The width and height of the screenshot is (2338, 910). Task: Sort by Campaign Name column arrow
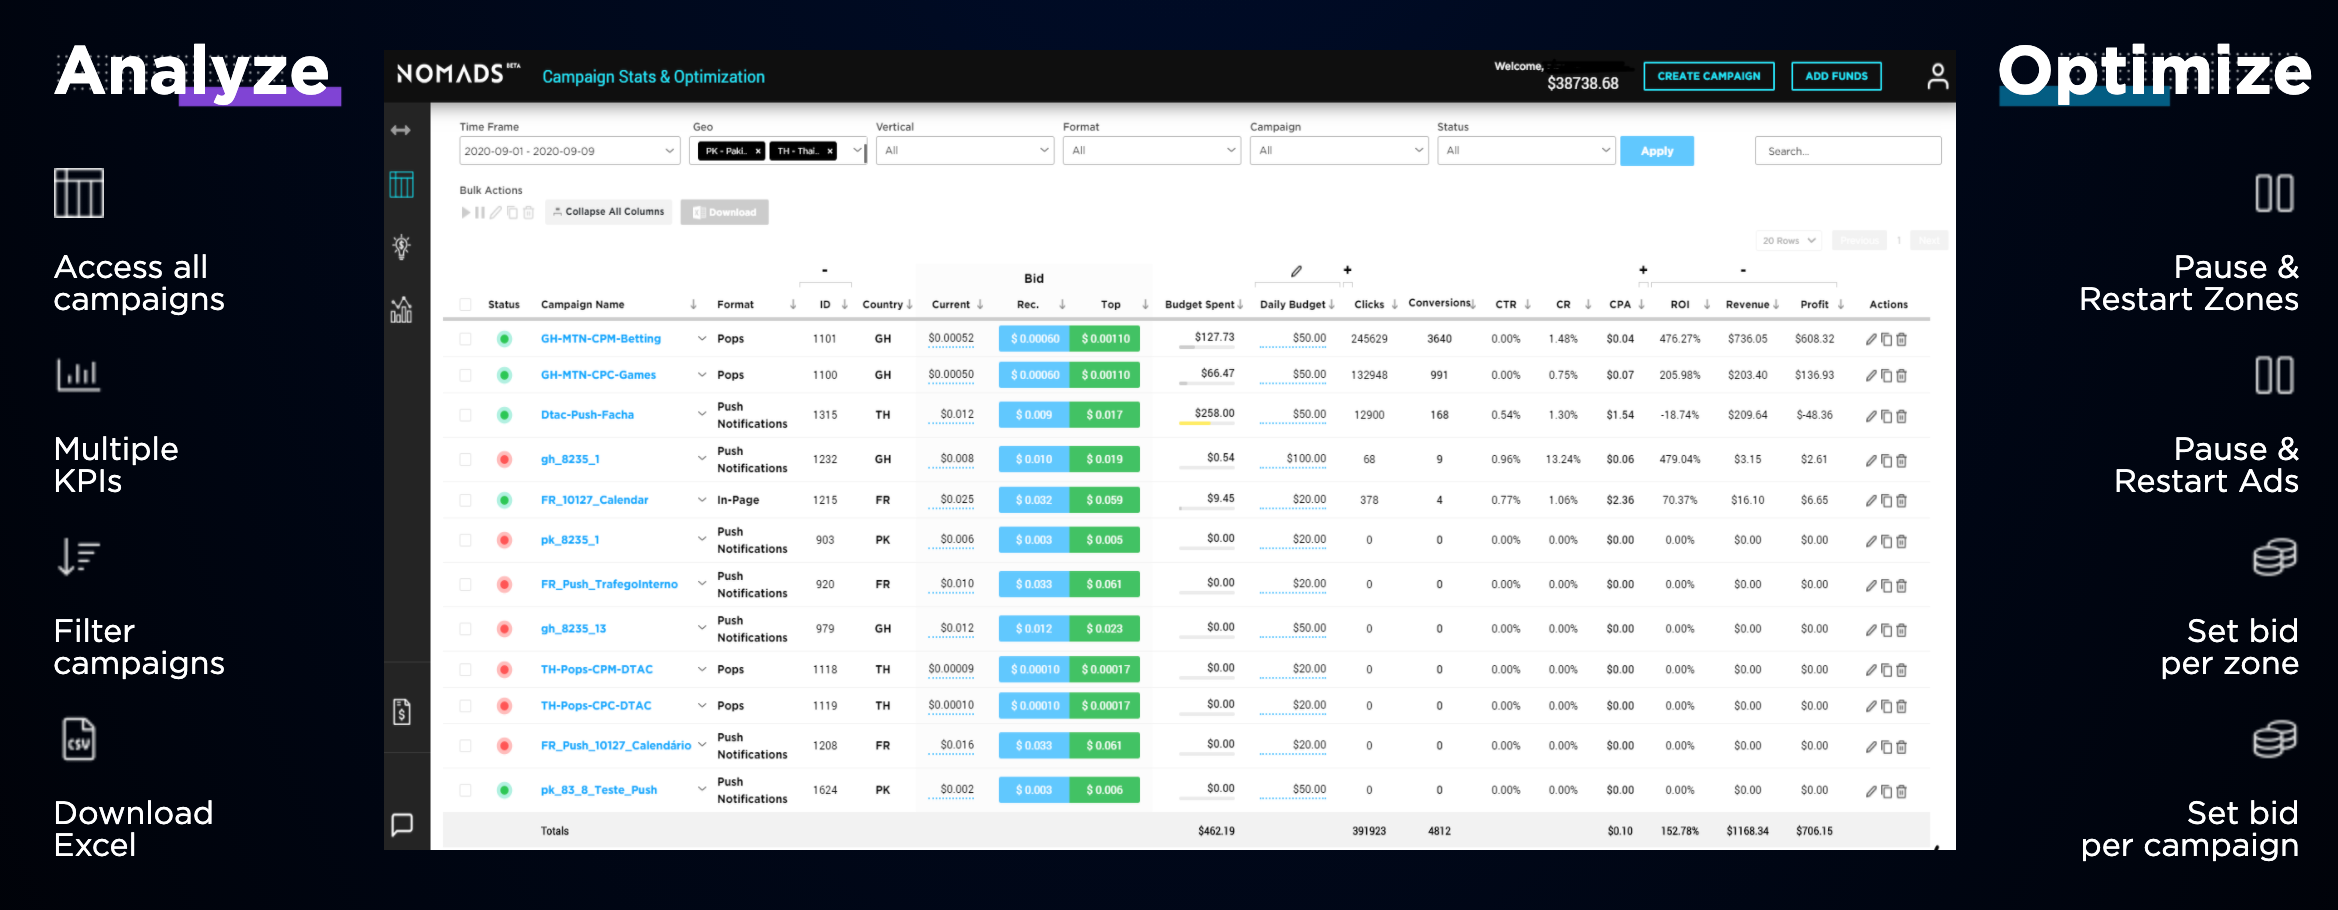[693, 305]
